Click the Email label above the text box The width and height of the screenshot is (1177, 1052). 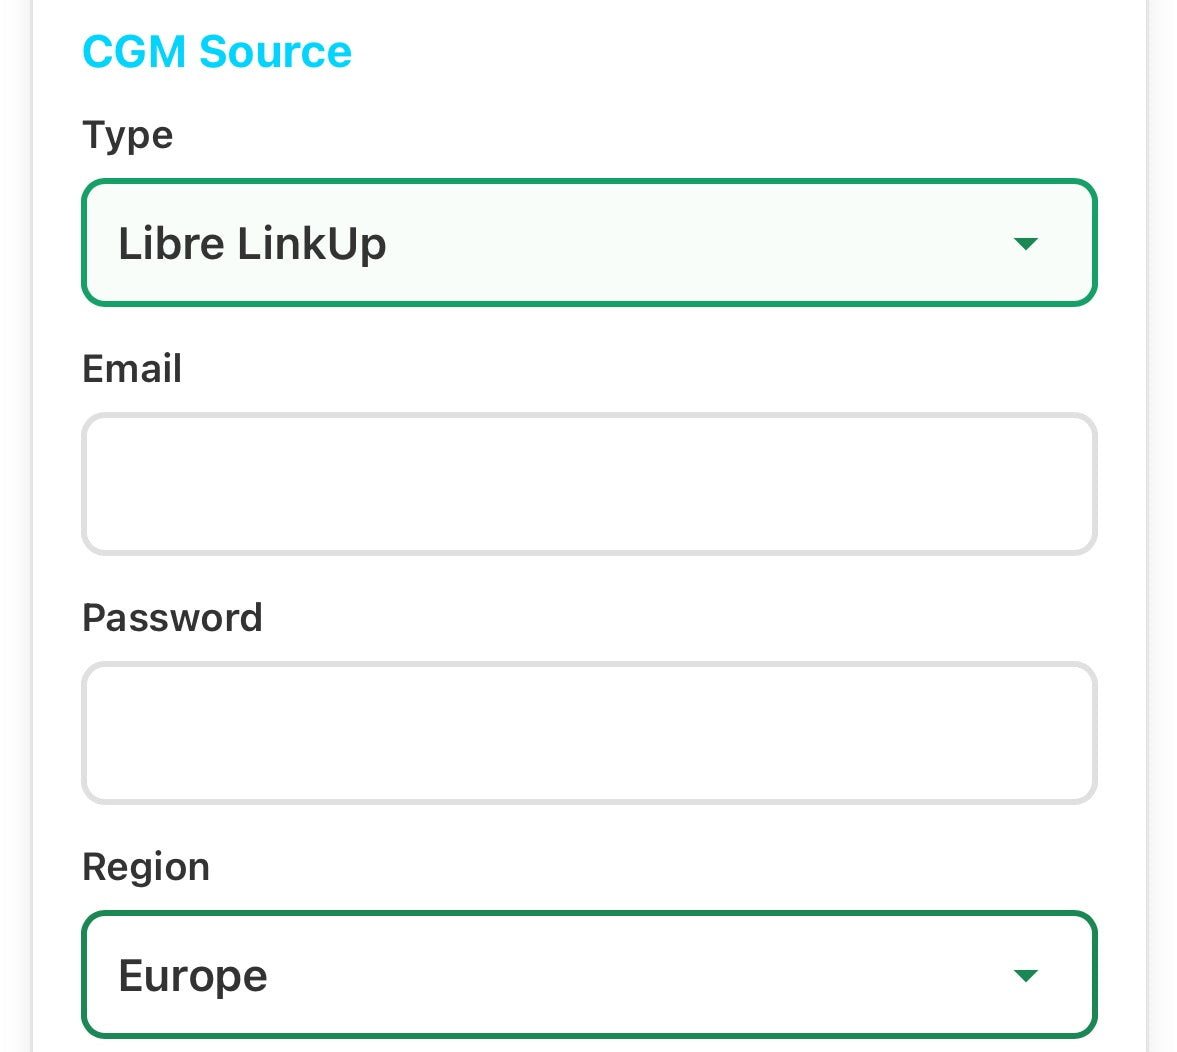tap(132, 369)
